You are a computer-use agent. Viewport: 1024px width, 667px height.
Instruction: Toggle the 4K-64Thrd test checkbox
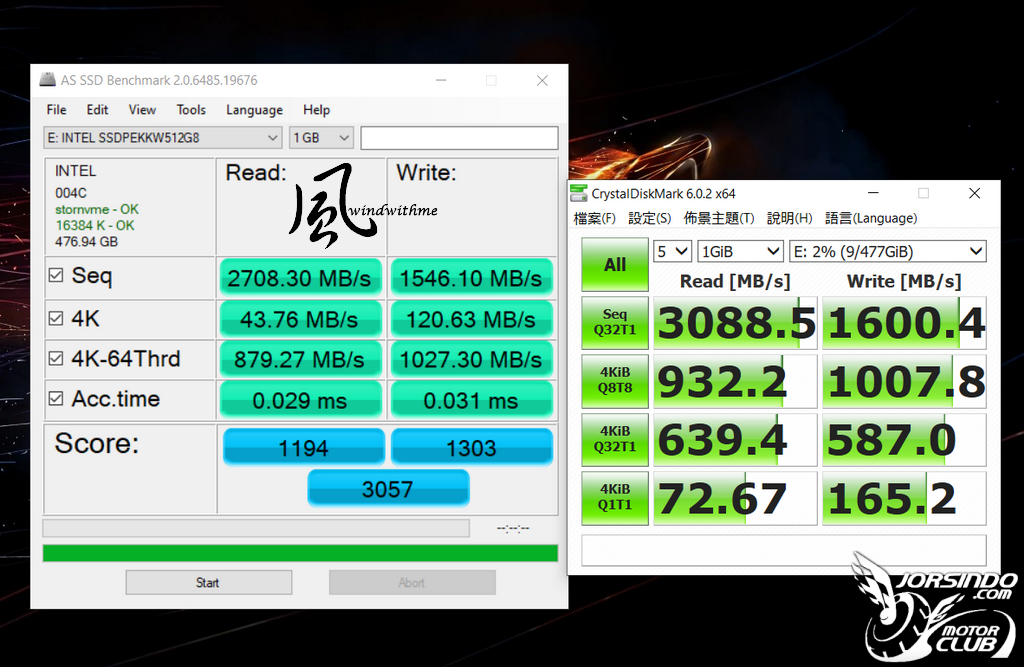[x=56, y=359]
